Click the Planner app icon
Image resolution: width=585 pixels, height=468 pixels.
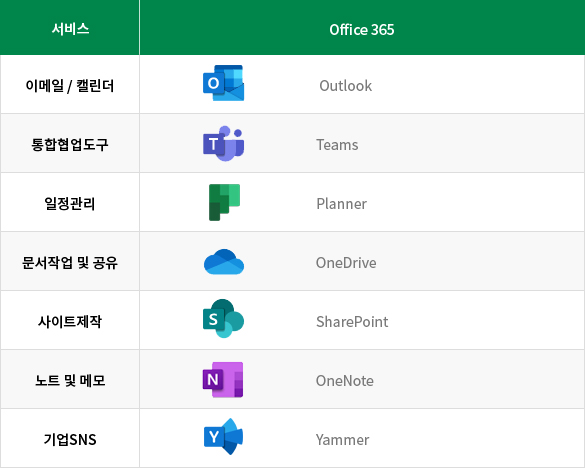tap(224, 202)
